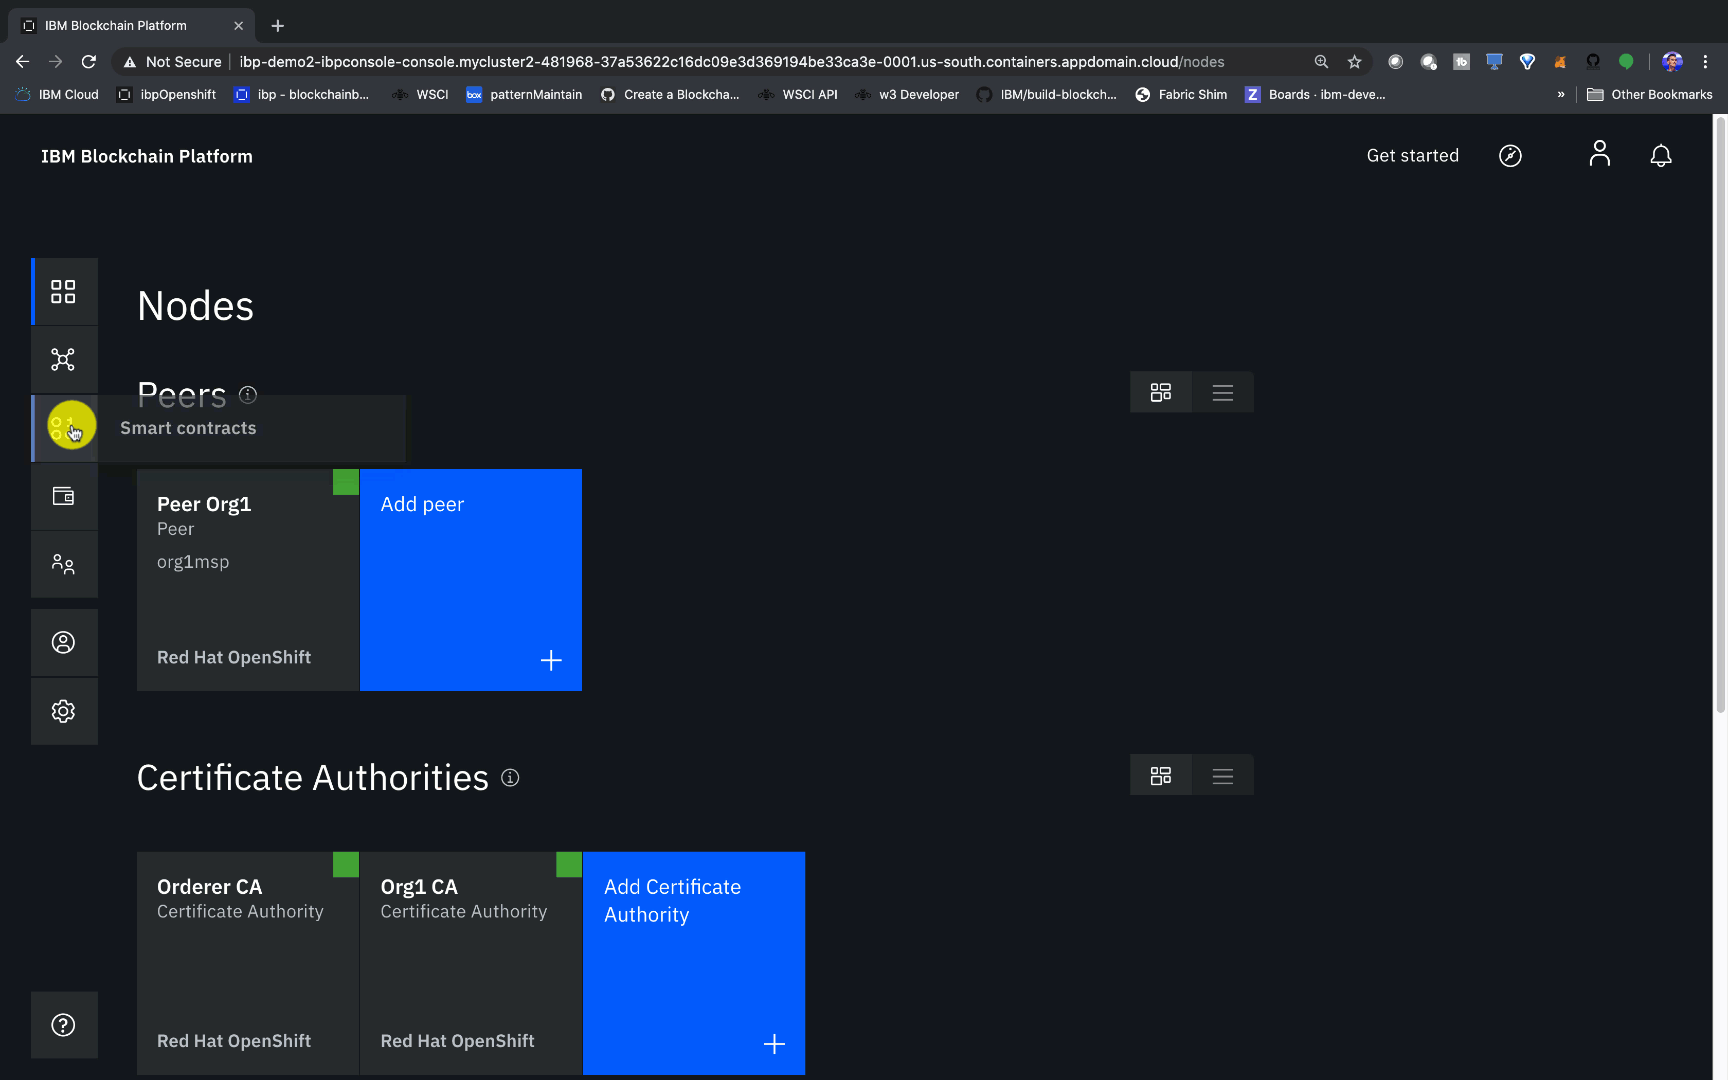The width and height of the screenshot is (1728, 1080).
Task: Open the ibp - blockchainb... bookmark
Action: coord(302,95)
